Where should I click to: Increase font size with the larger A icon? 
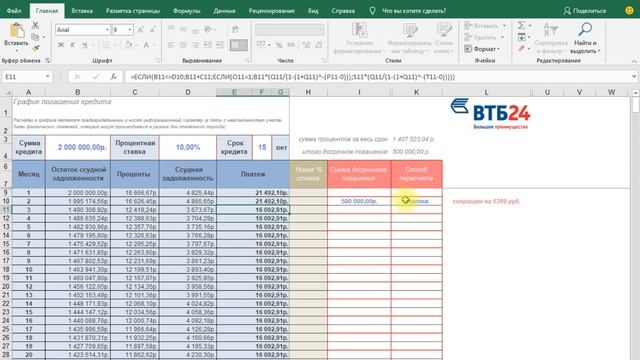[140, 30]
